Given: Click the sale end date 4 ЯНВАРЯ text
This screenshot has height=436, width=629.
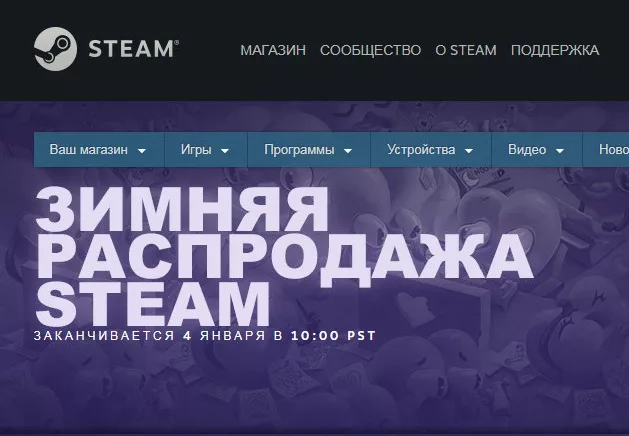Looking at the screenshot, I should [224, 335].
